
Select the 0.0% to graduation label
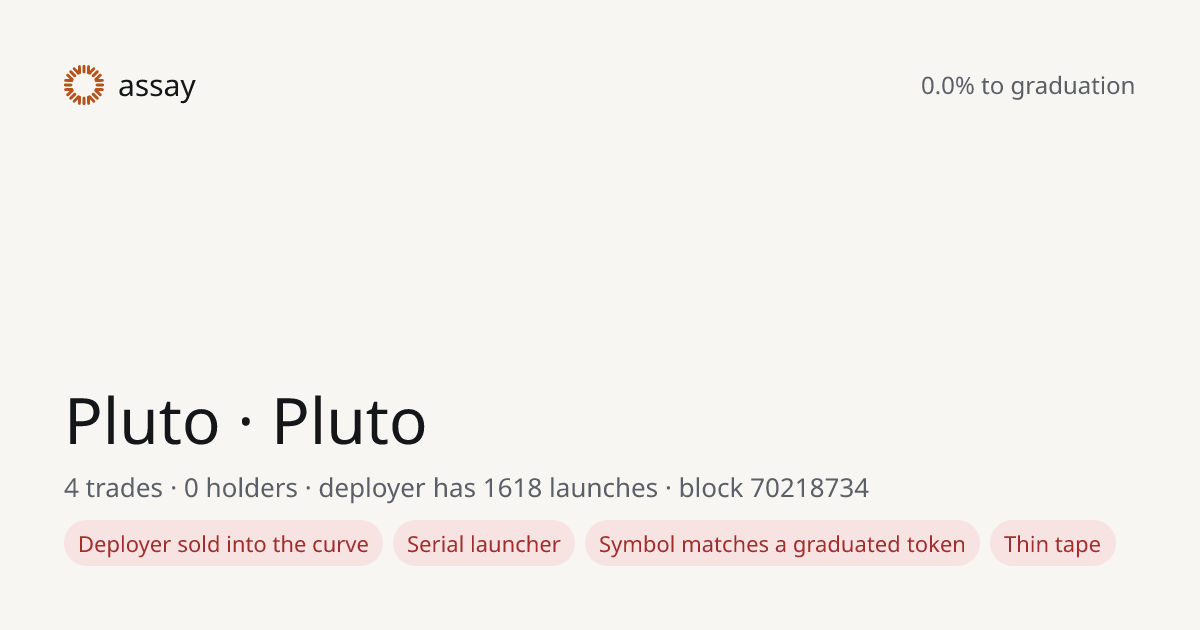(1028, 86)
